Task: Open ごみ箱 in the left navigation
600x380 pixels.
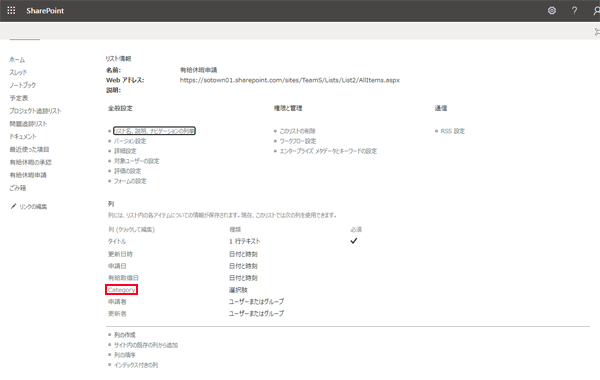Action: (18, 188)
